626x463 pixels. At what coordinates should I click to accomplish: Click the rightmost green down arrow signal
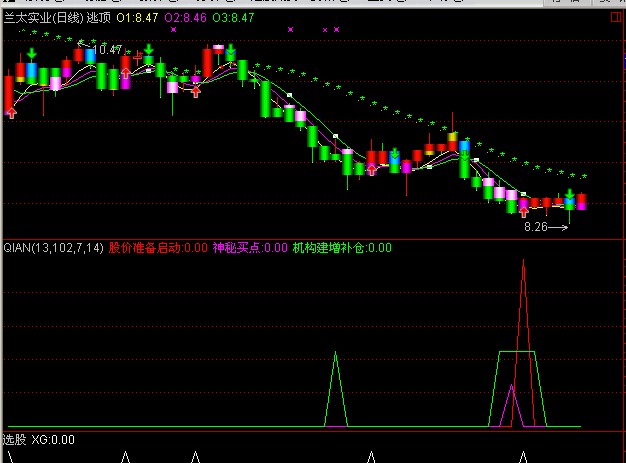(570, 194)
